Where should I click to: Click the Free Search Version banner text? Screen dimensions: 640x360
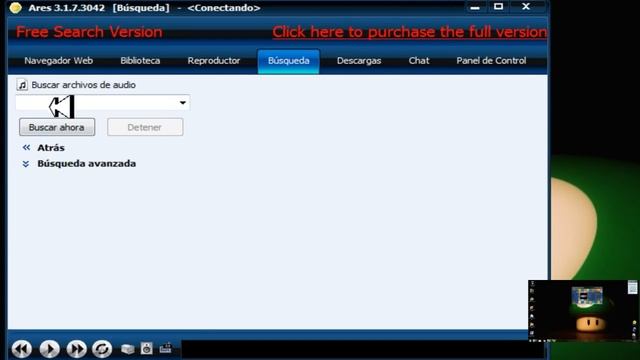coord(89,32)
